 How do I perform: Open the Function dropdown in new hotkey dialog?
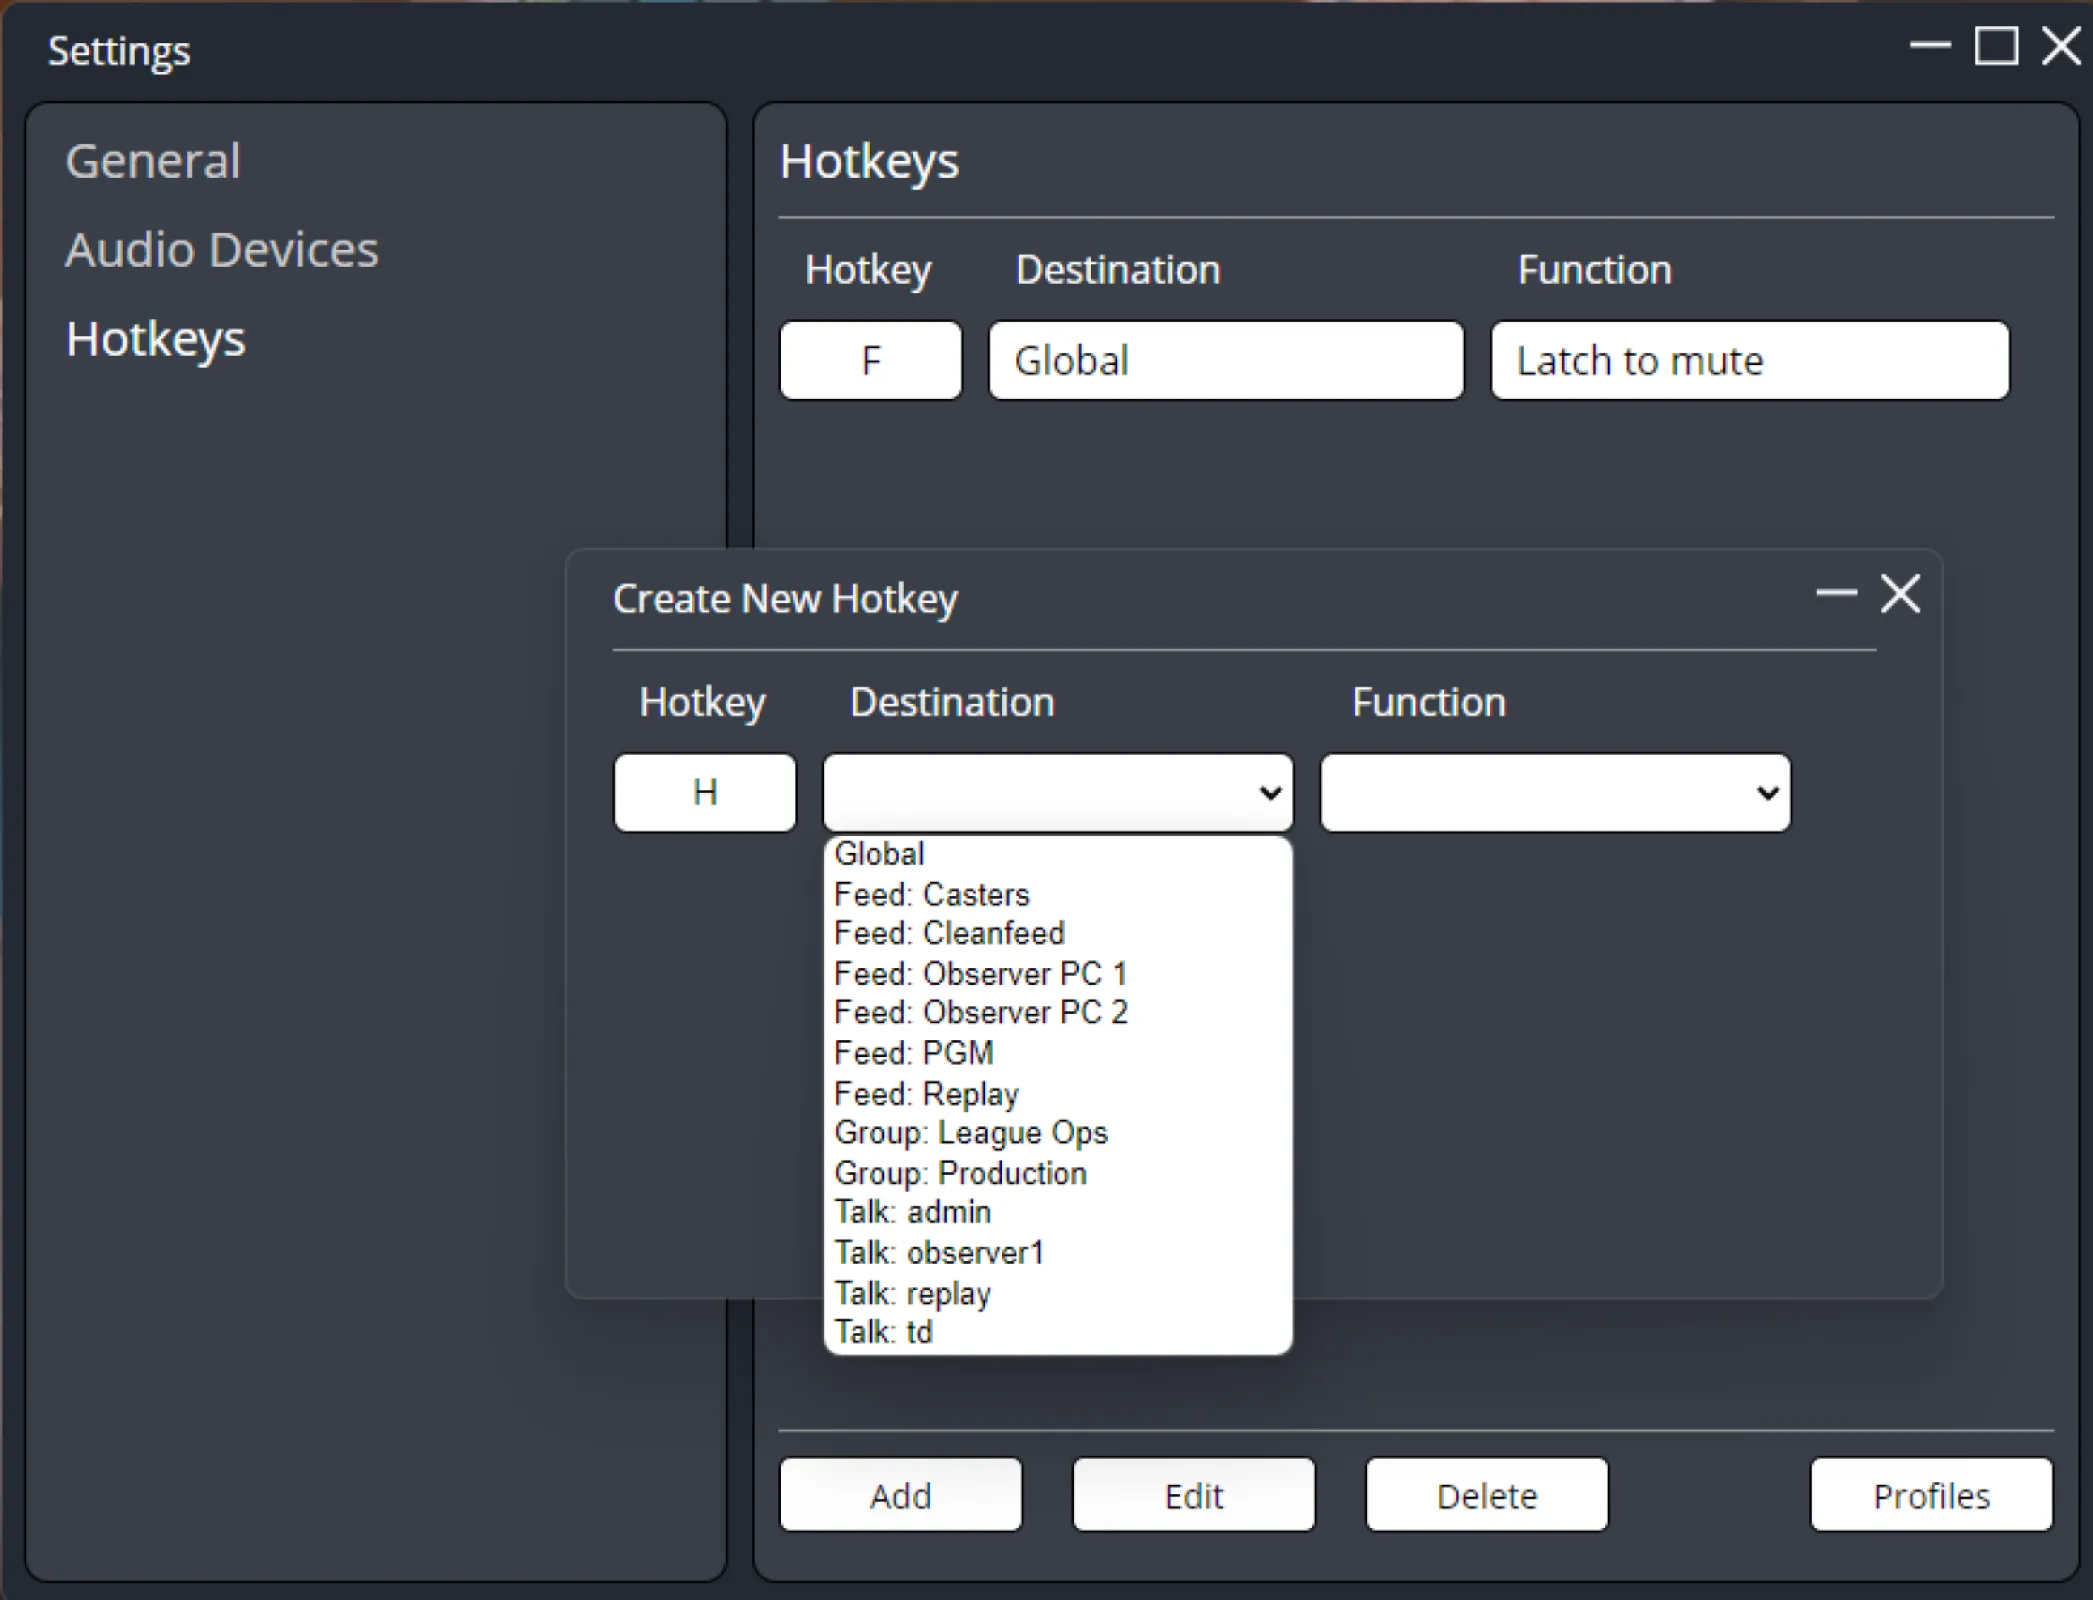(x=1555, y=793)
